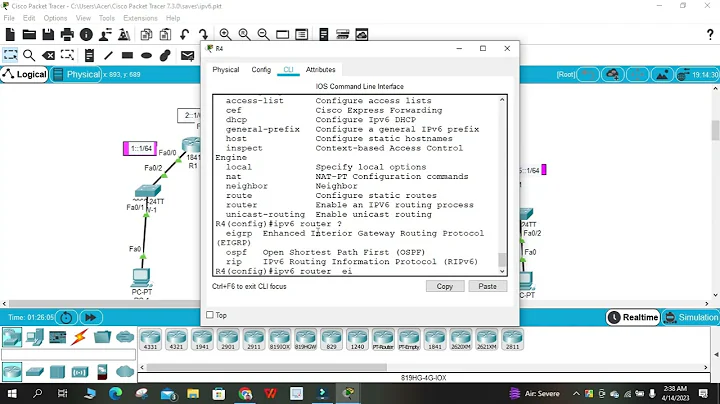This screenshot has width=720, height=404.
Task: Select the 4331 router device
Action: coord(151,340)
